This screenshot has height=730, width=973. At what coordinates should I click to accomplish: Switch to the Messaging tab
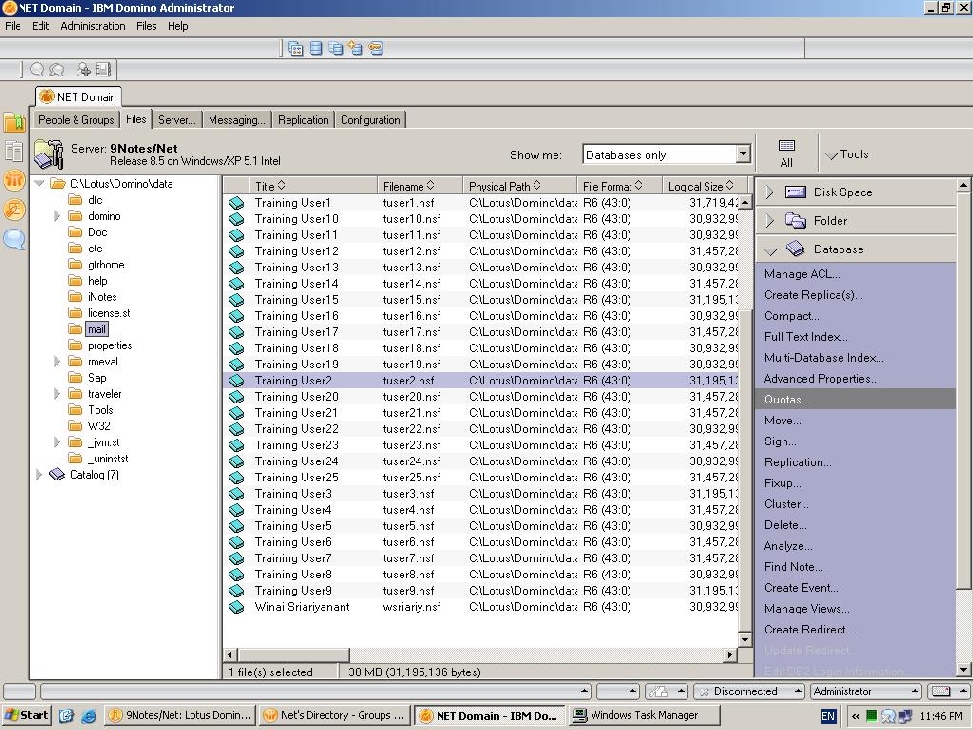[x=237, y=120]
